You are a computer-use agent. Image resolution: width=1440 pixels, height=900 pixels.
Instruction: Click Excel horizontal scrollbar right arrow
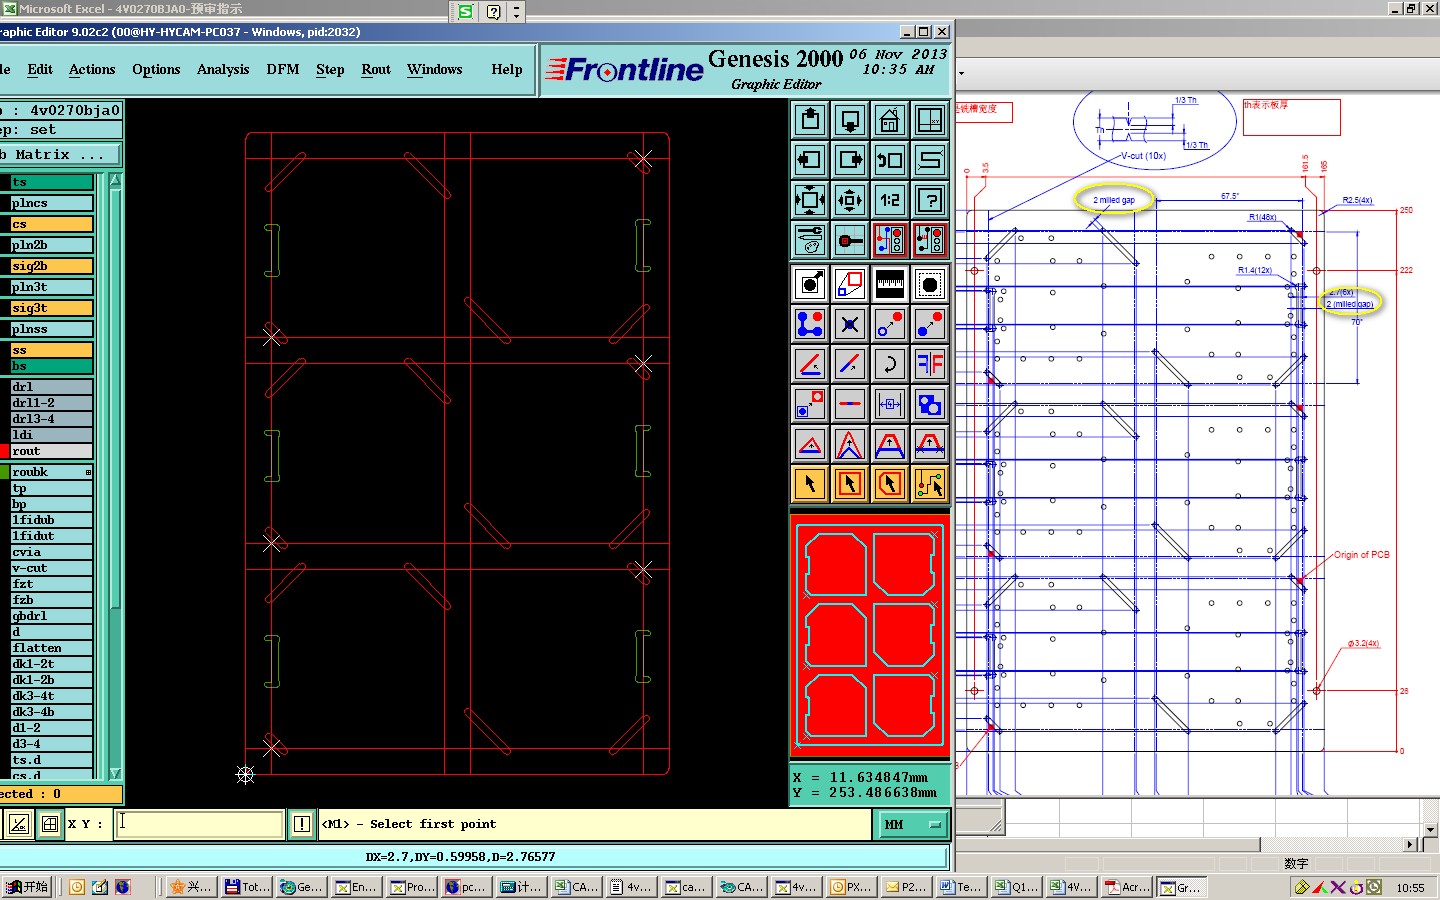(x=1411, y=844)
